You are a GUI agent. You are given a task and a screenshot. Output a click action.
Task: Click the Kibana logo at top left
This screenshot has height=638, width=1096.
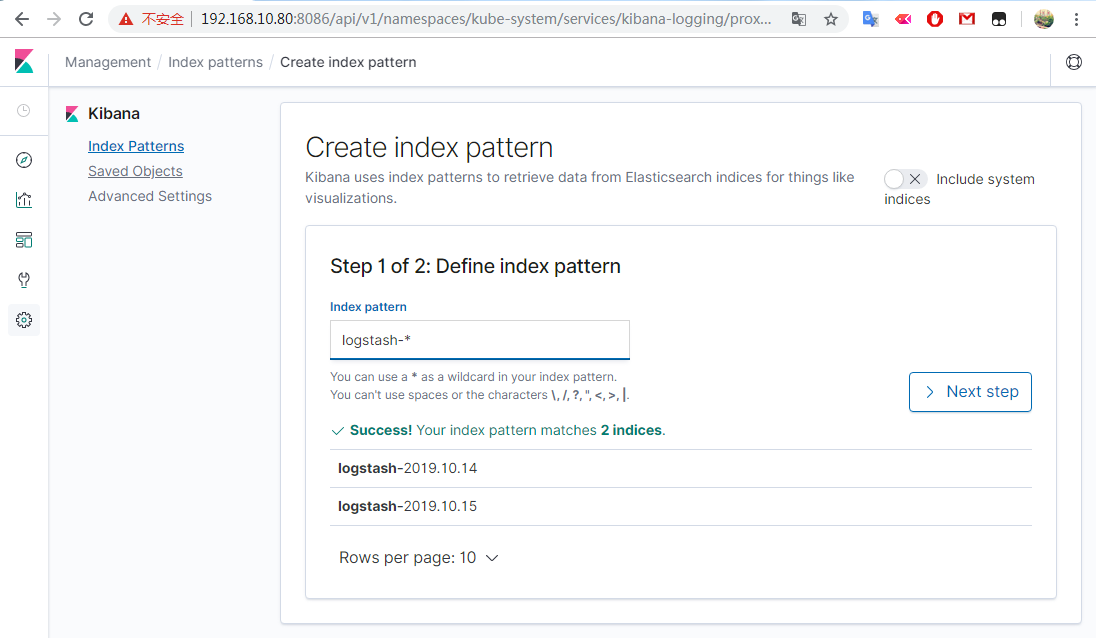(24, 62)
